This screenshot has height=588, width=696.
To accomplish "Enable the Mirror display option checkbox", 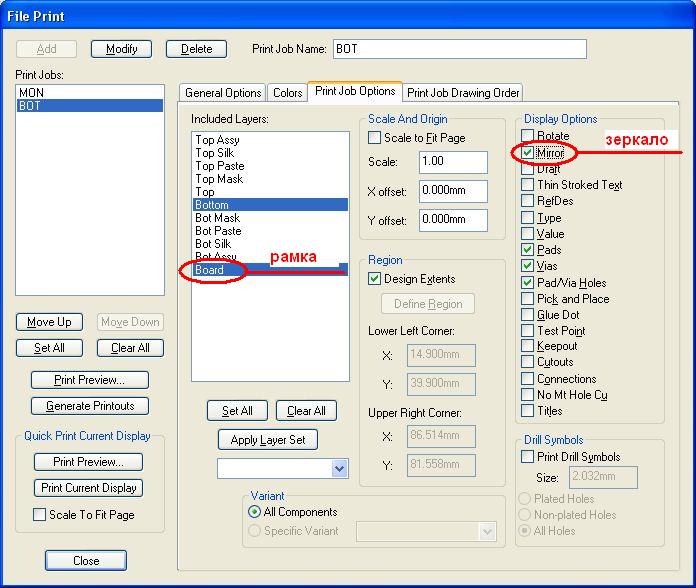I will click(528, 153).
